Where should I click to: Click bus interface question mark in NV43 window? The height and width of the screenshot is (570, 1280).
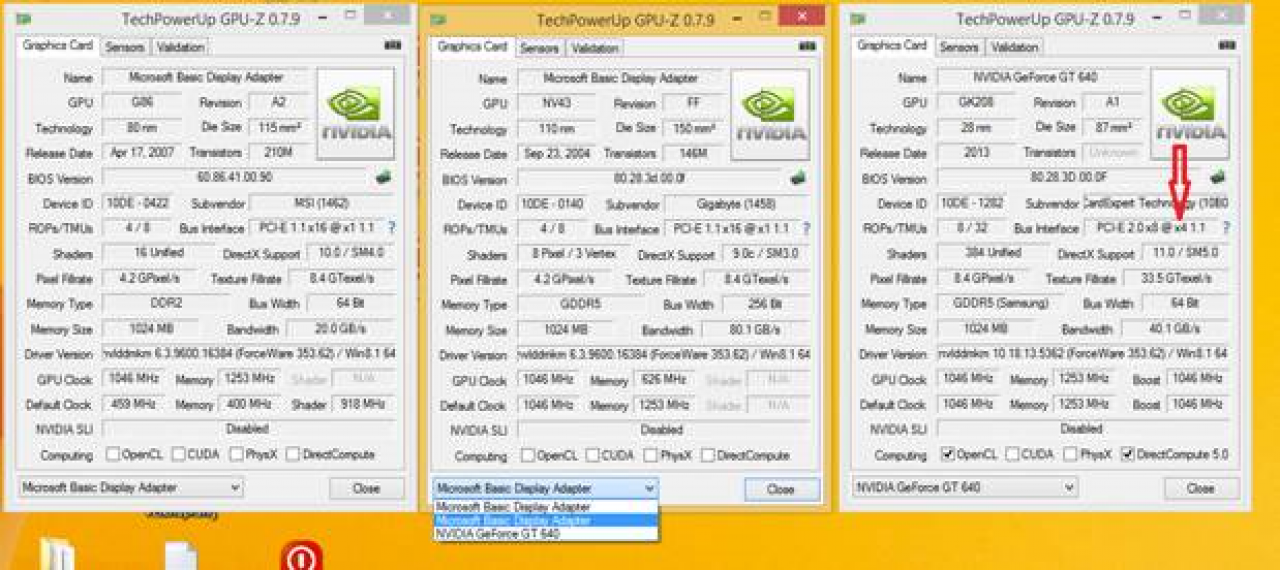tap(806, 229)
